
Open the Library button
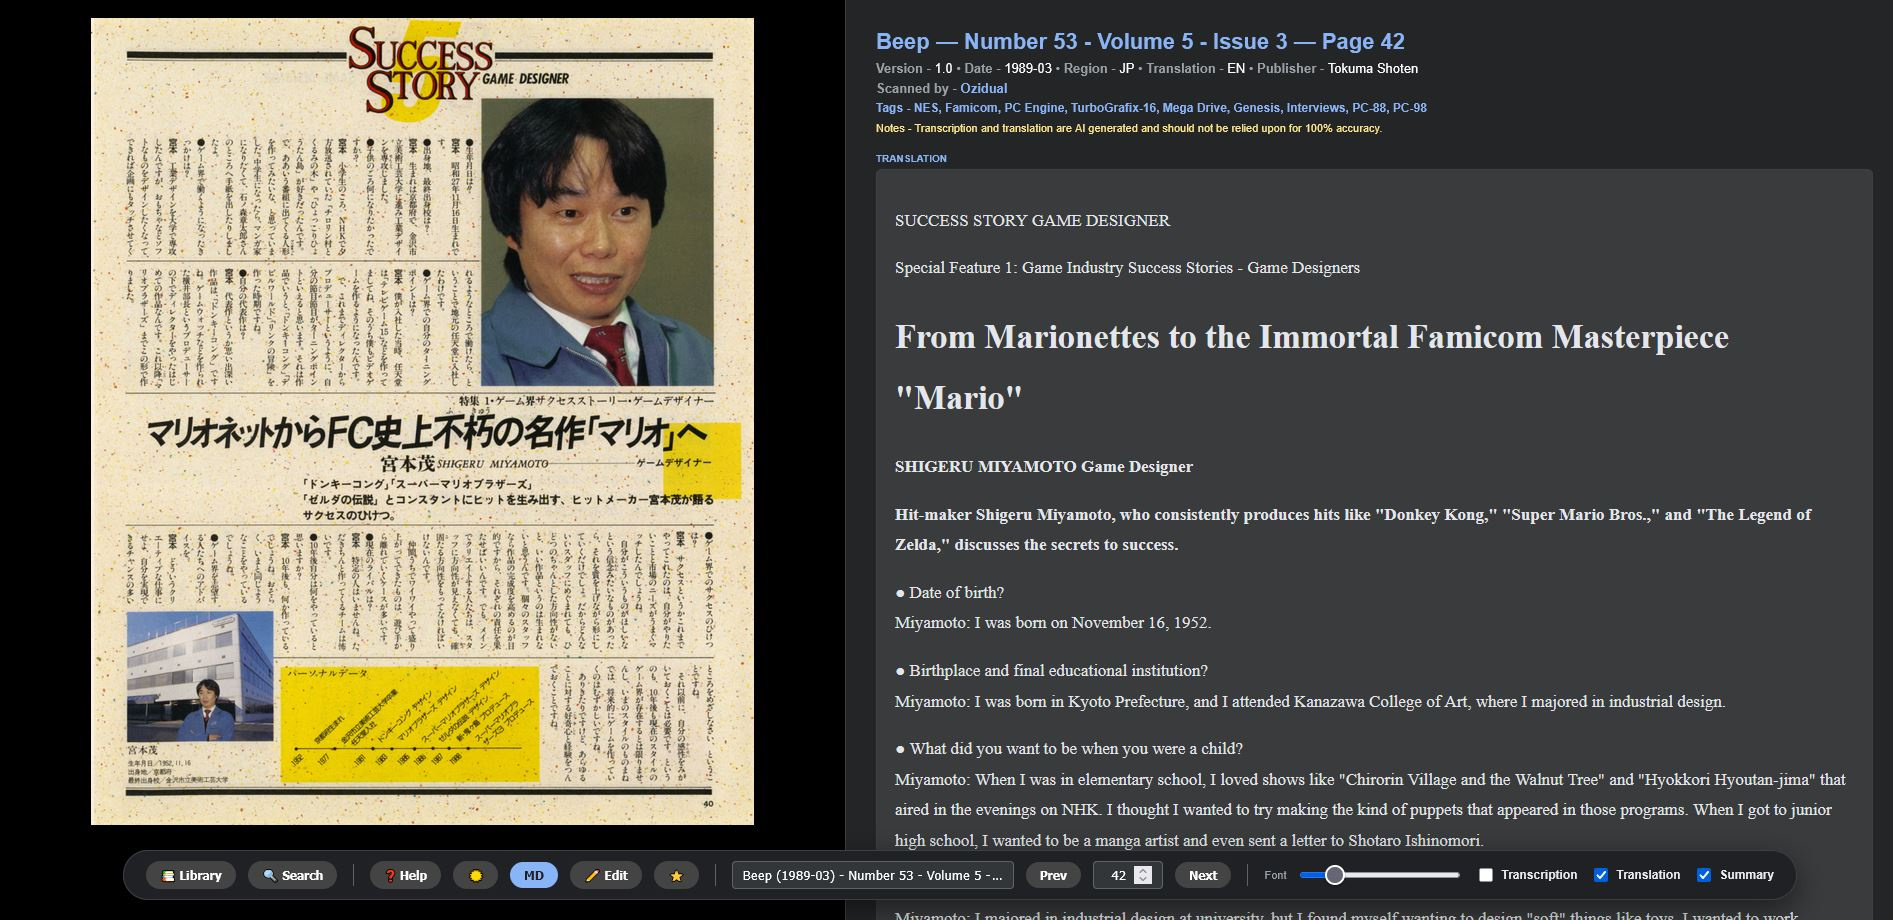tap(192, 875)
